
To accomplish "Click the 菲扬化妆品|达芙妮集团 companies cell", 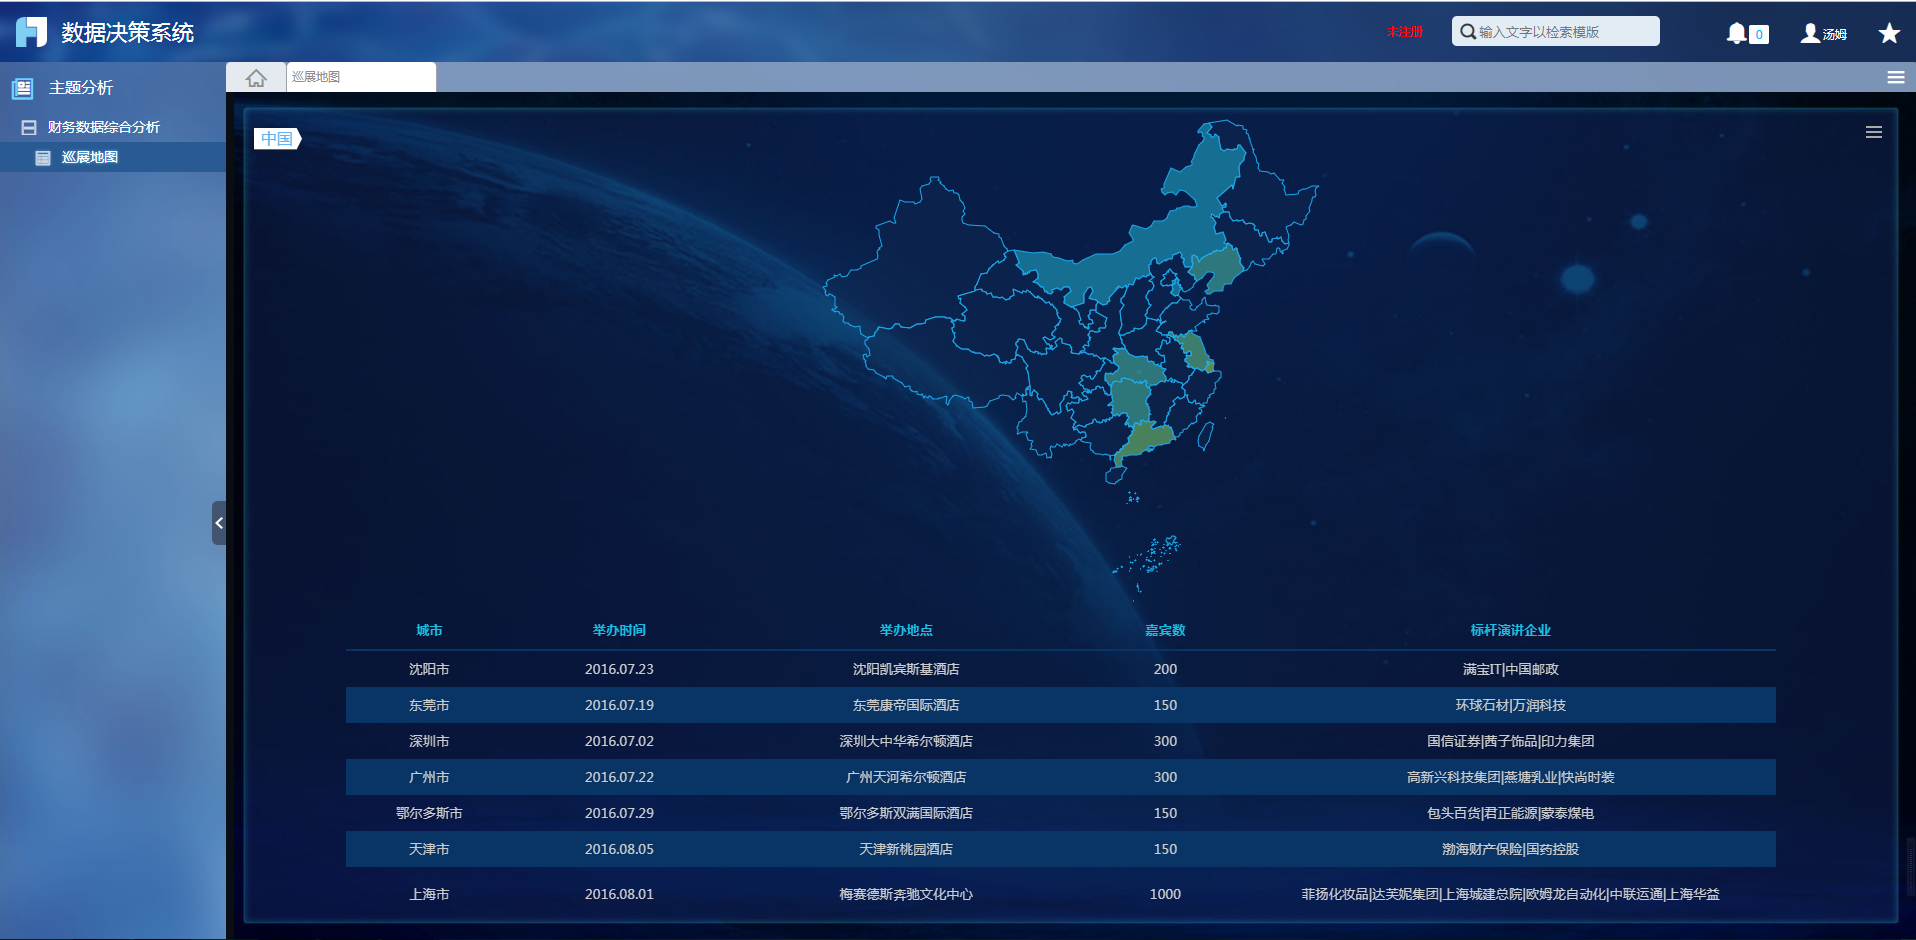I will 1510,894.
